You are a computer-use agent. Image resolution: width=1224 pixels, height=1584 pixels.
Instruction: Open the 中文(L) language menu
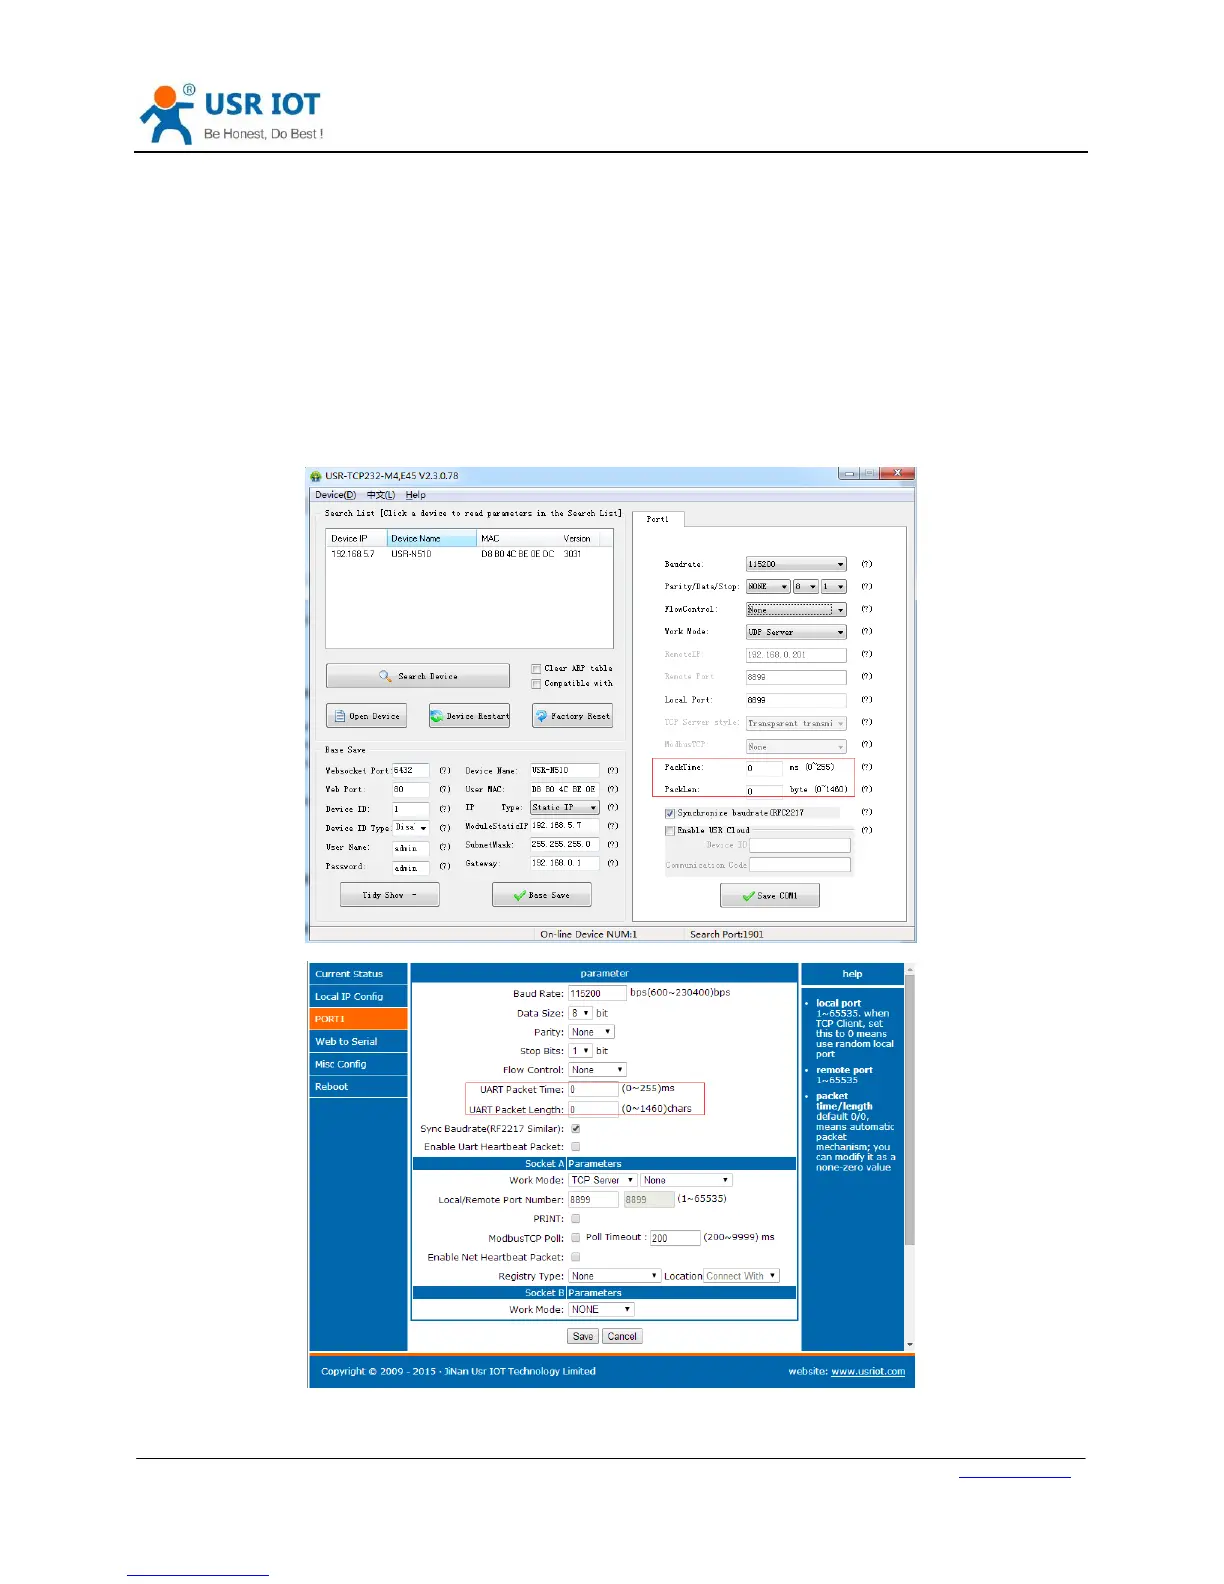tap(380, 495)
